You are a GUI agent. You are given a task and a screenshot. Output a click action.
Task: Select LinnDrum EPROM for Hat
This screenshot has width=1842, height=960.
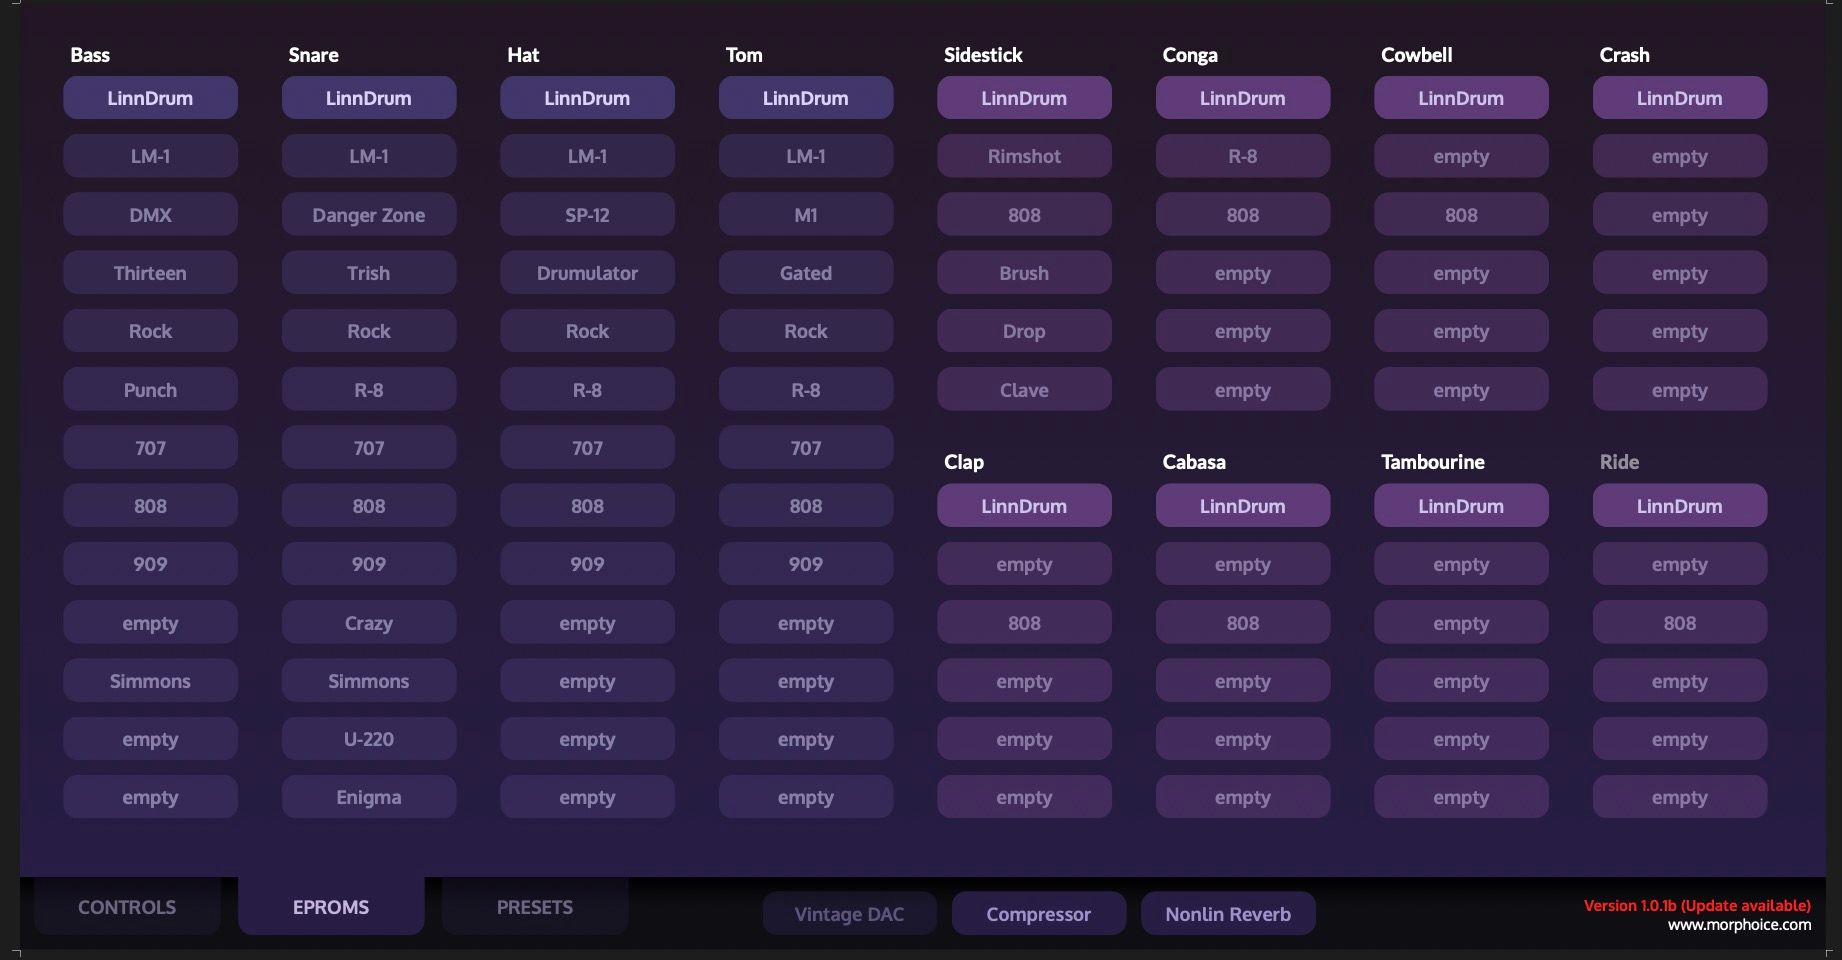[587, 98]
